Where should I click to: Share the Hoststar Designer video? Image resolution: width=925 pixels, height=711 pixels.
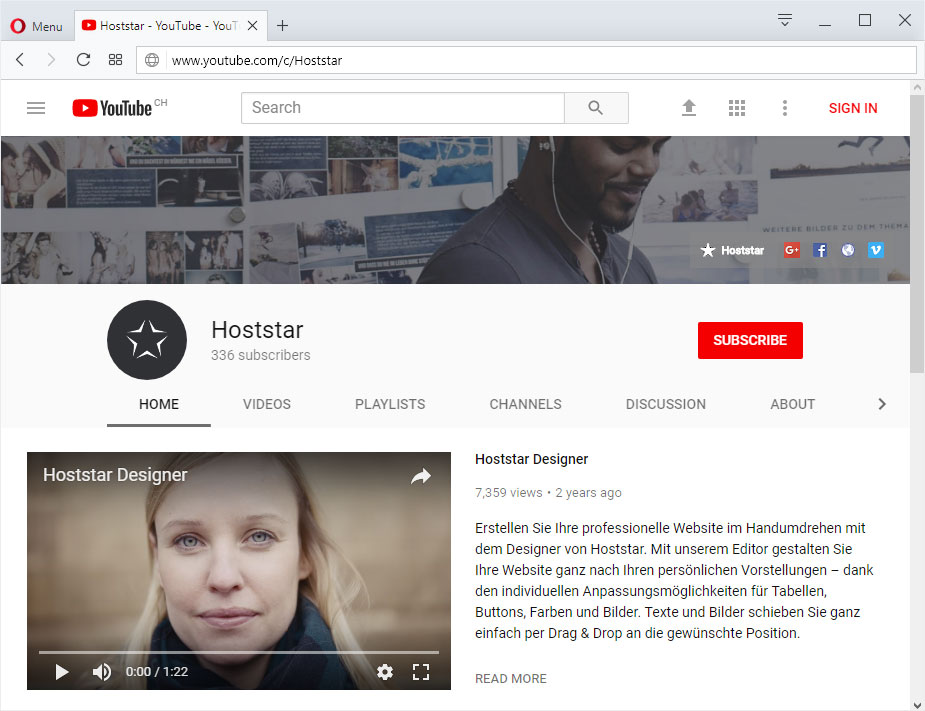(x=421, y=476)
